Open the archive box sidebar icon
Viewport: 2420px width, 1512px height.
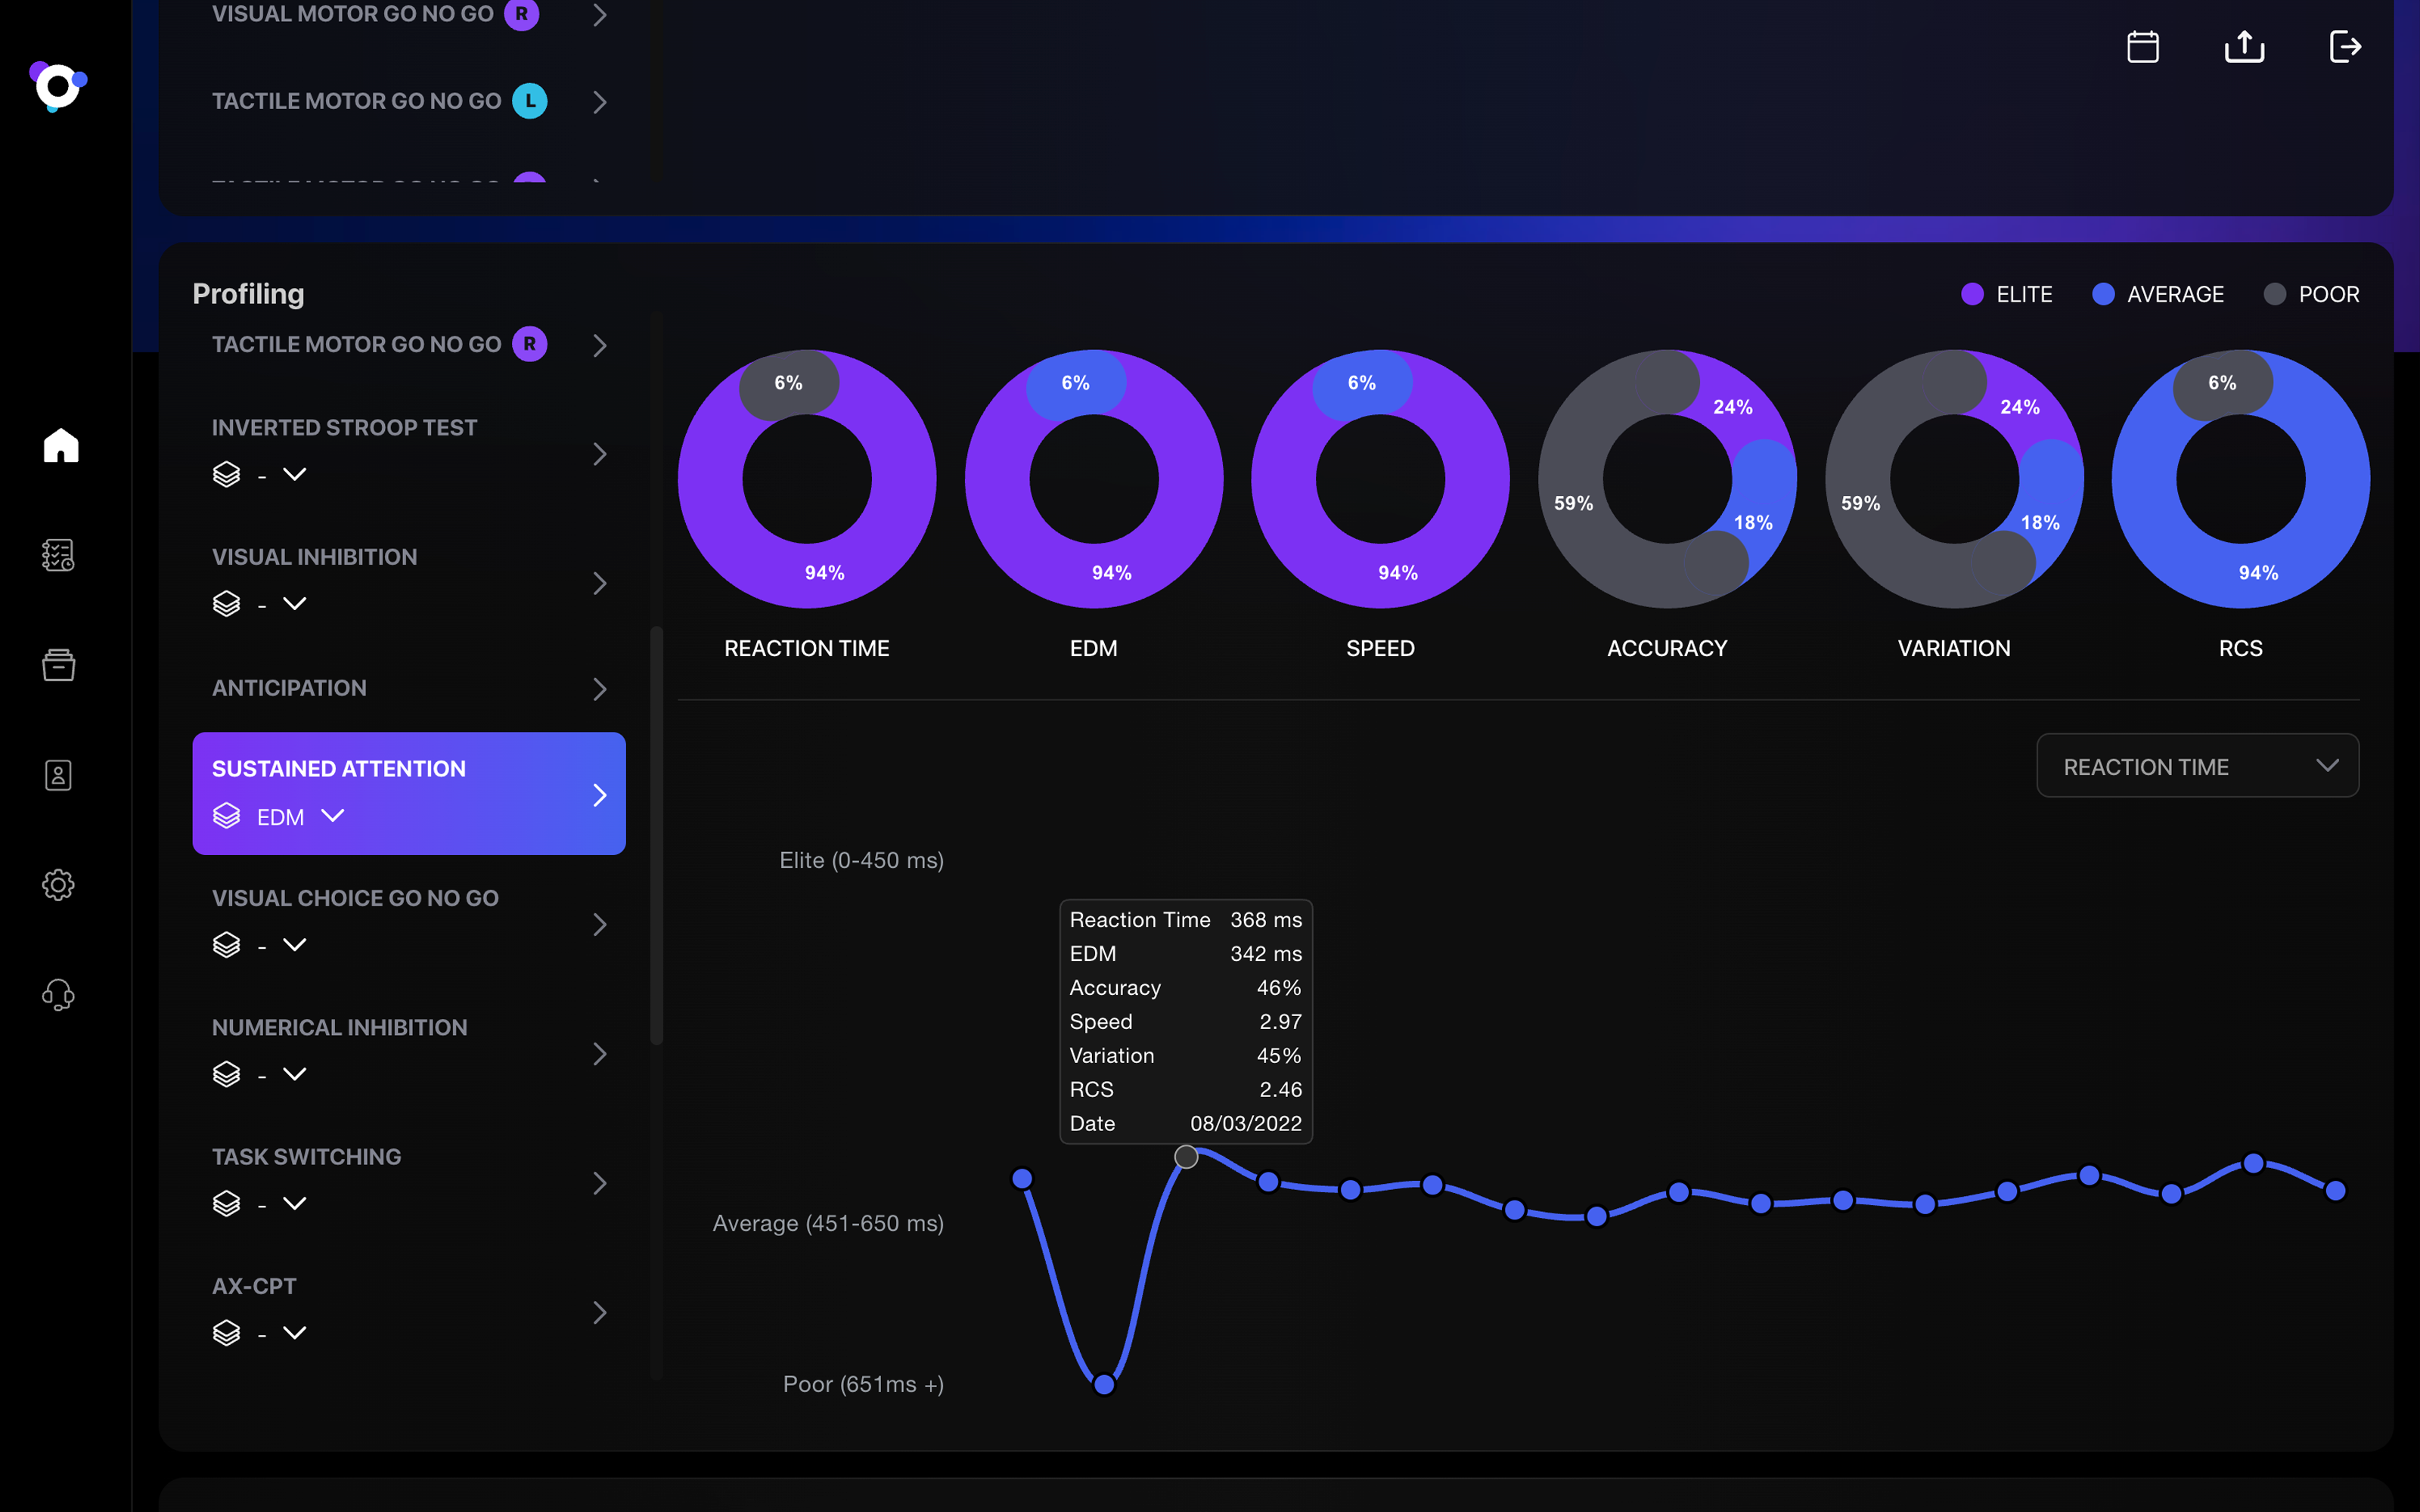click(x=59, y=665)
